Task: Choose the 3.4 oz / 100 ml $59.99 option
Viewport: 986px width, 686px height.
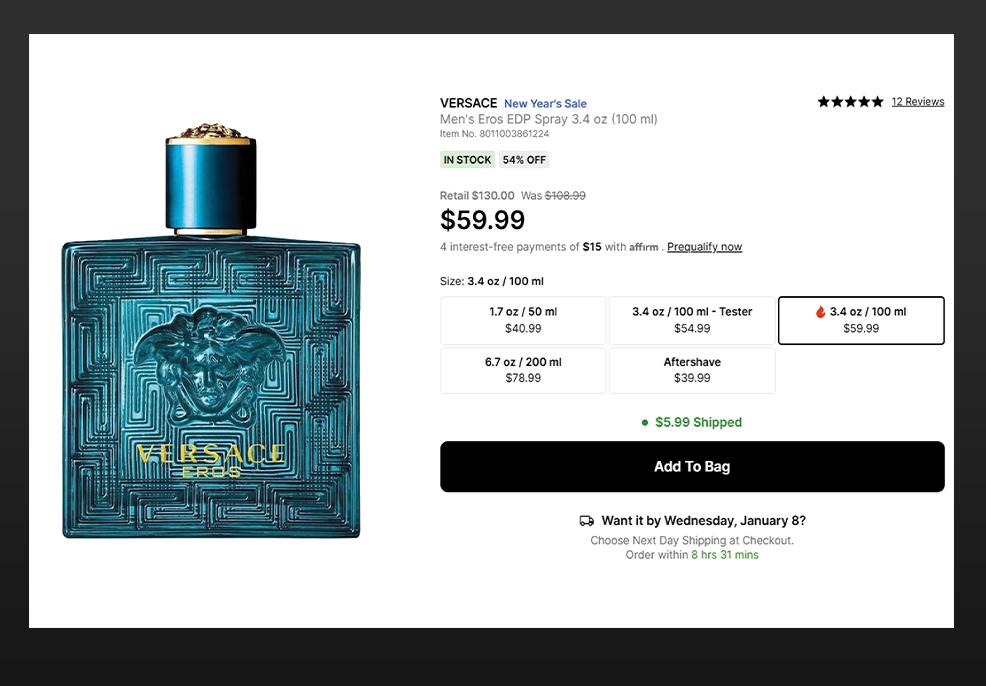Action: (861, 320)
